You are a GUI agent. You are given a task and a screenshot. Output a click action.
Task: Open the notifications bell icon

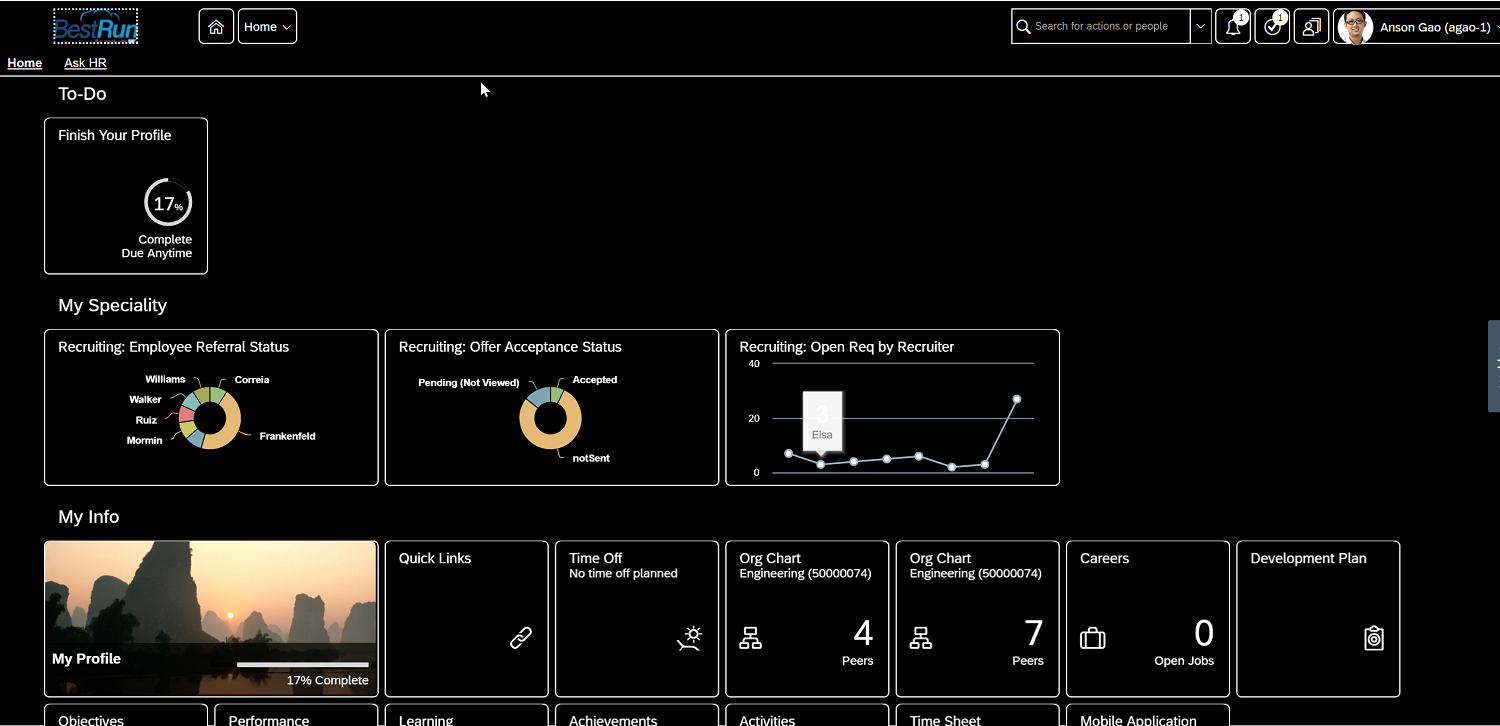[1233, 27]
